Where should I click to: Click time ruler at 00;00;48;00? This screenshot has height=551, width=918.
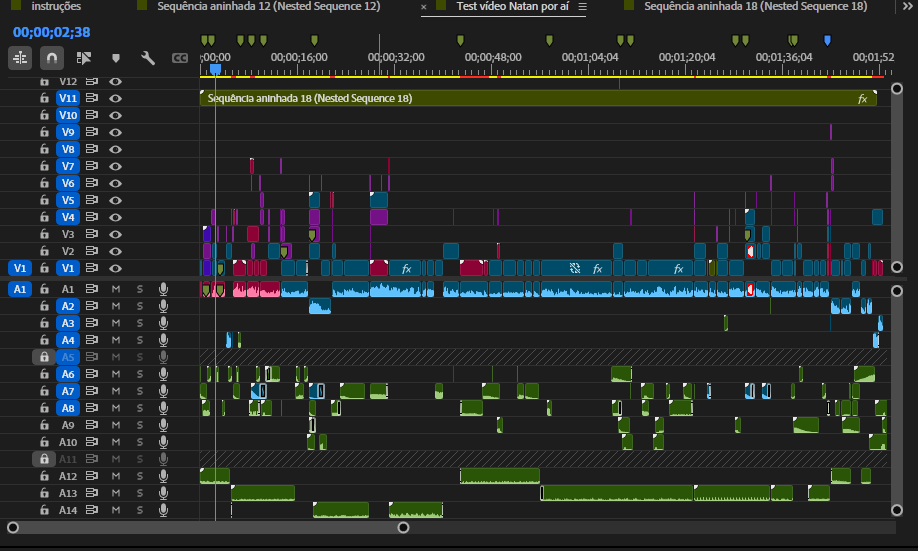click(x=493, y=57)
